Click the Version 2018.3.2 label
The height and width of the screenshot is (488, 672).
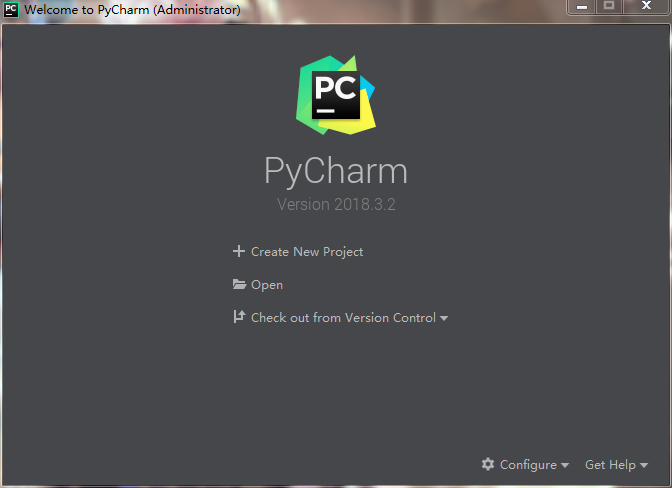point(336,204)
